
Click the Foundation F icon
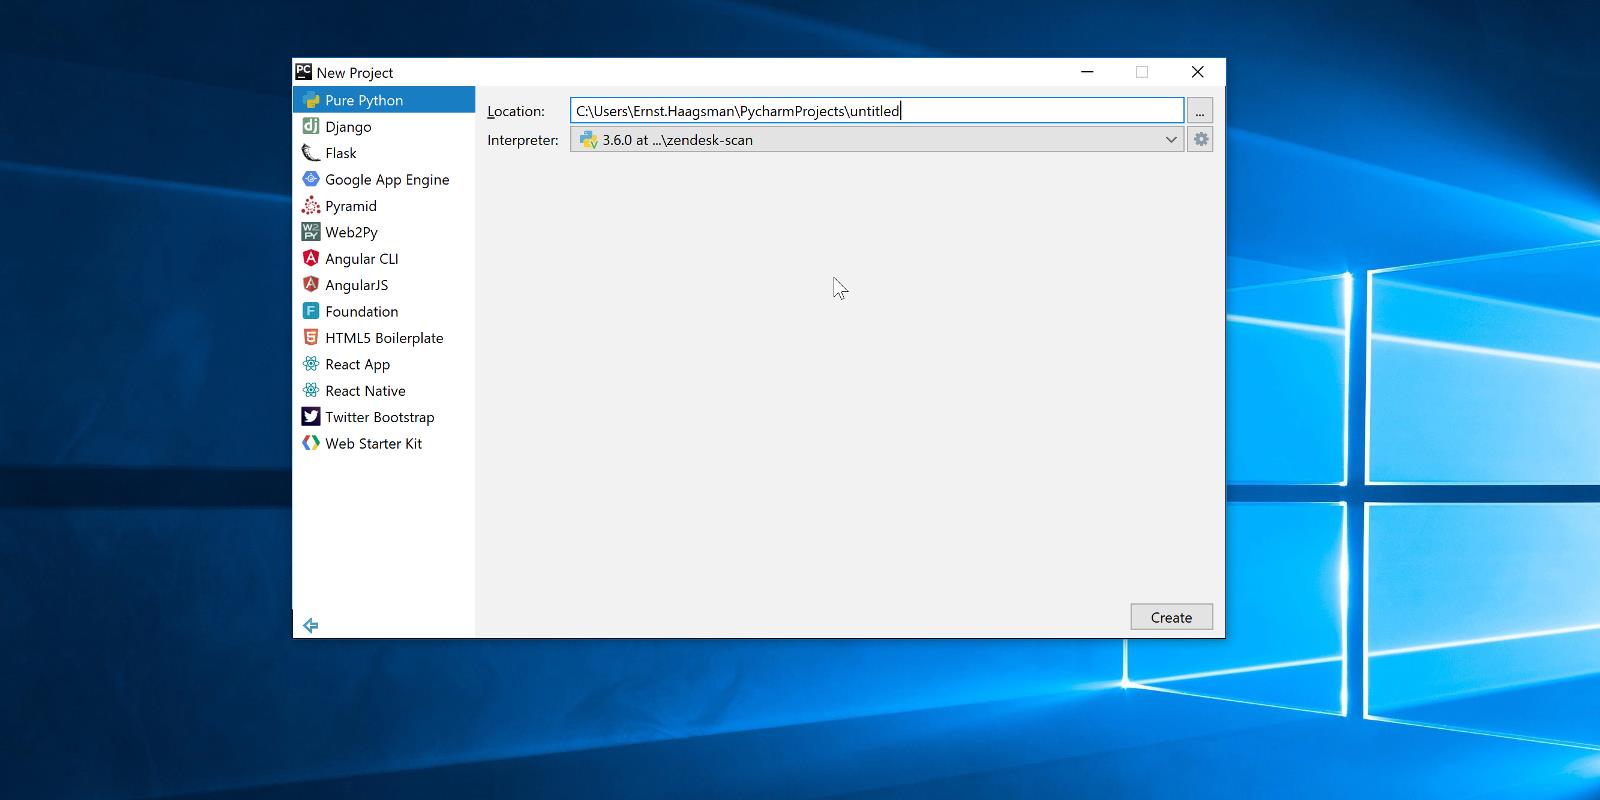[311, 311]
